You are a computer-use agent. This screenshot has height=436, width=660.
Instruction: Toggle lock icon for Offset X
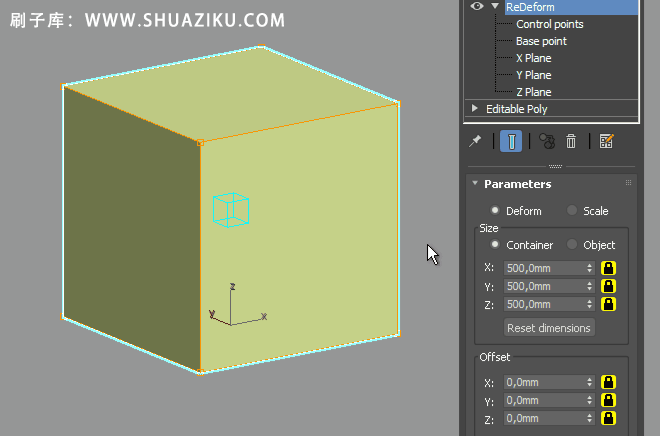click(607, 382)
